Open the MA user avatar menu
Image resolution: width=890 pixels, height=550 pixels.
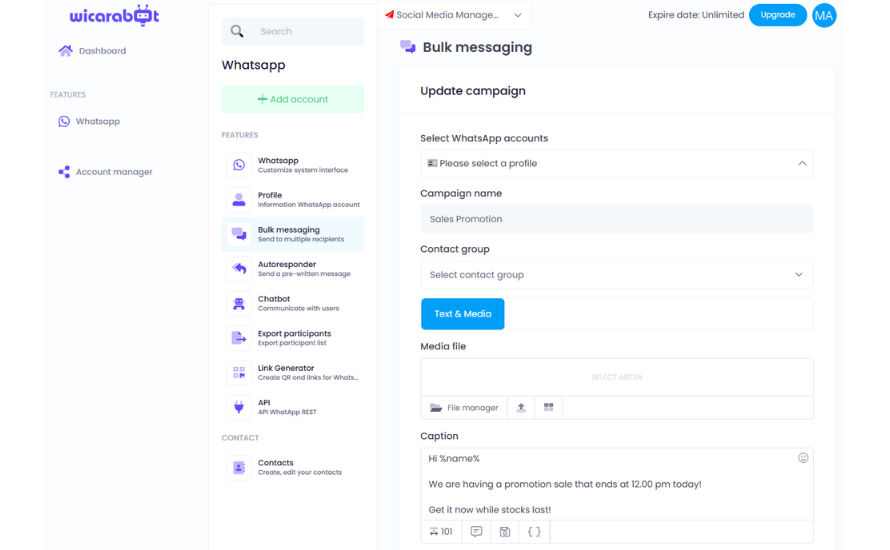[824, 15]
